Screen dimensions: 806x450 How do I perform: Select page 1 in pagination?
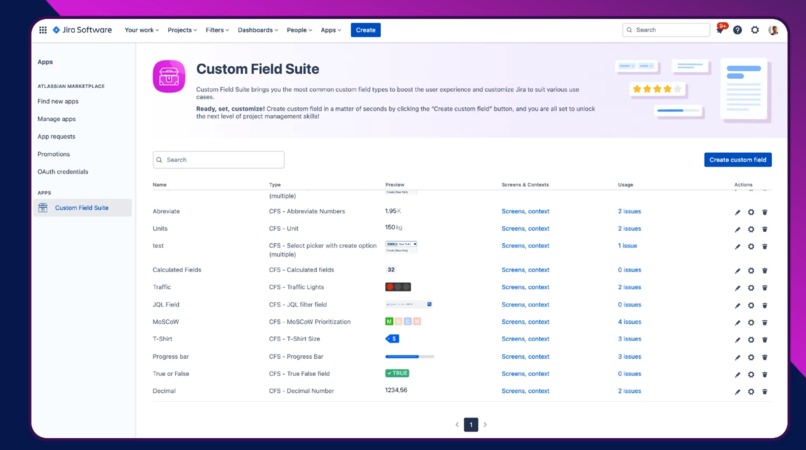click(x=471, y=424)
